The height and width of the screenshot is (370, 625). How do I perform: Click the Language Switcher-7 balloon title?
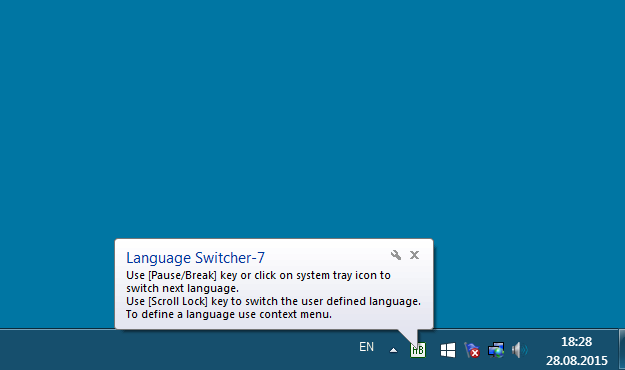pyautogui.click(x=195, y=258)
